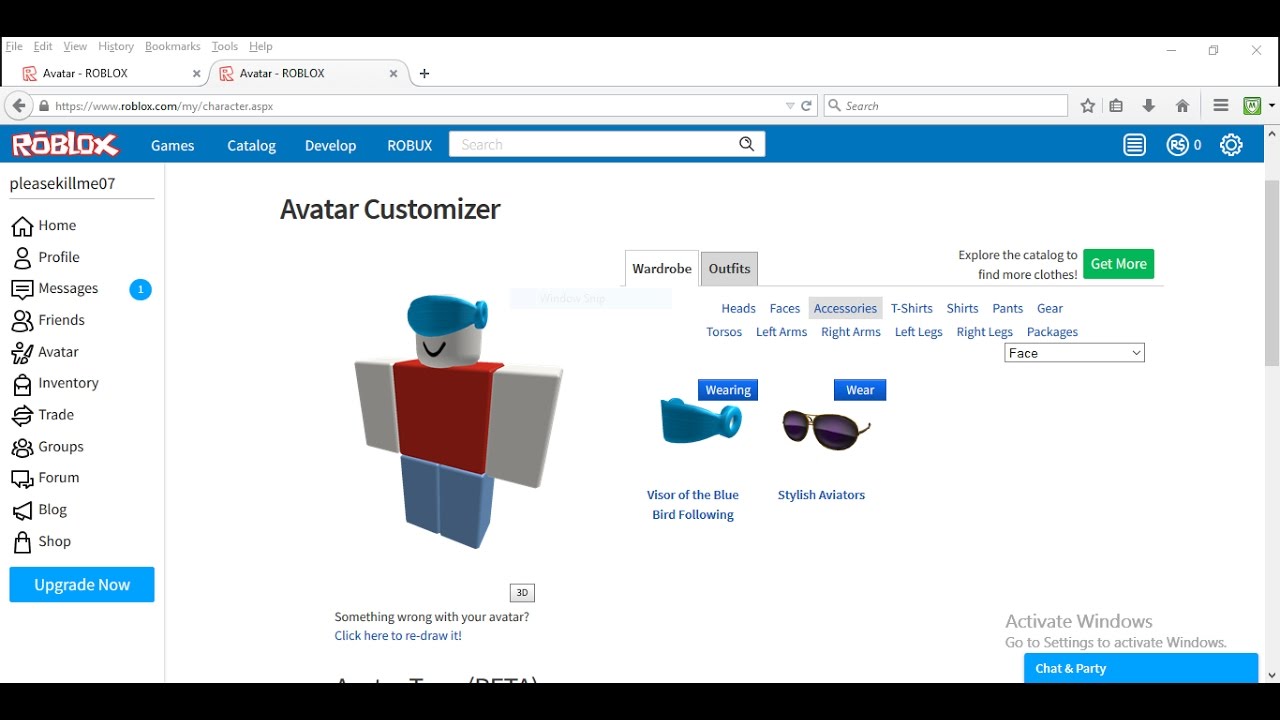Reload the page with refresh icon
Screen dimensions: 1280x720
[806, 106]
